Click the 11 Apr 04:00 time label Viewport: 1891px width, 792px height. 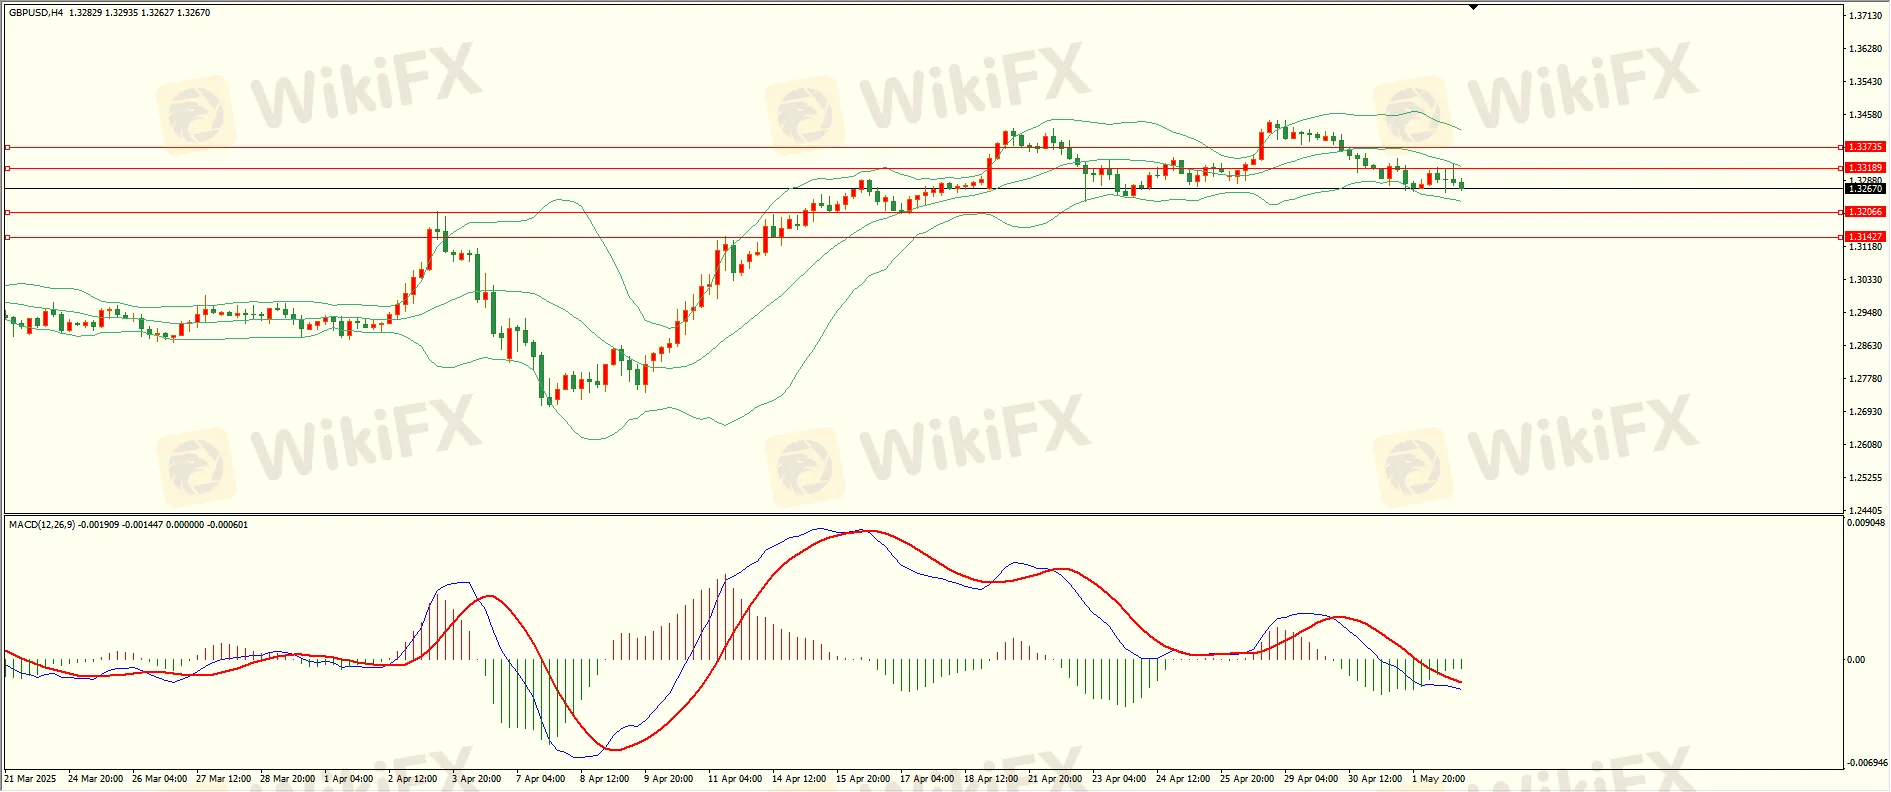pos(735,779)
